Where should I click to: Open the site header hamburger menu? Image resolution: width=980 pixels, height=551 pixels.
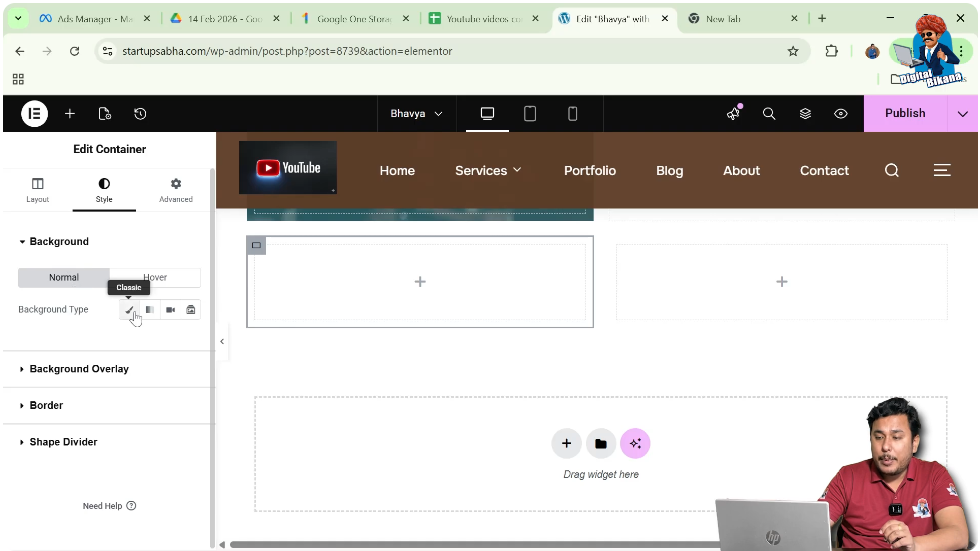942,170
